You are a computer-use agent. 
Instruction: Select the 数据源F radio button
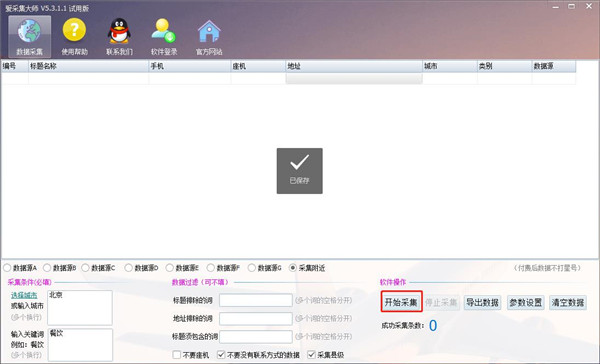click(x=210, y=268)
